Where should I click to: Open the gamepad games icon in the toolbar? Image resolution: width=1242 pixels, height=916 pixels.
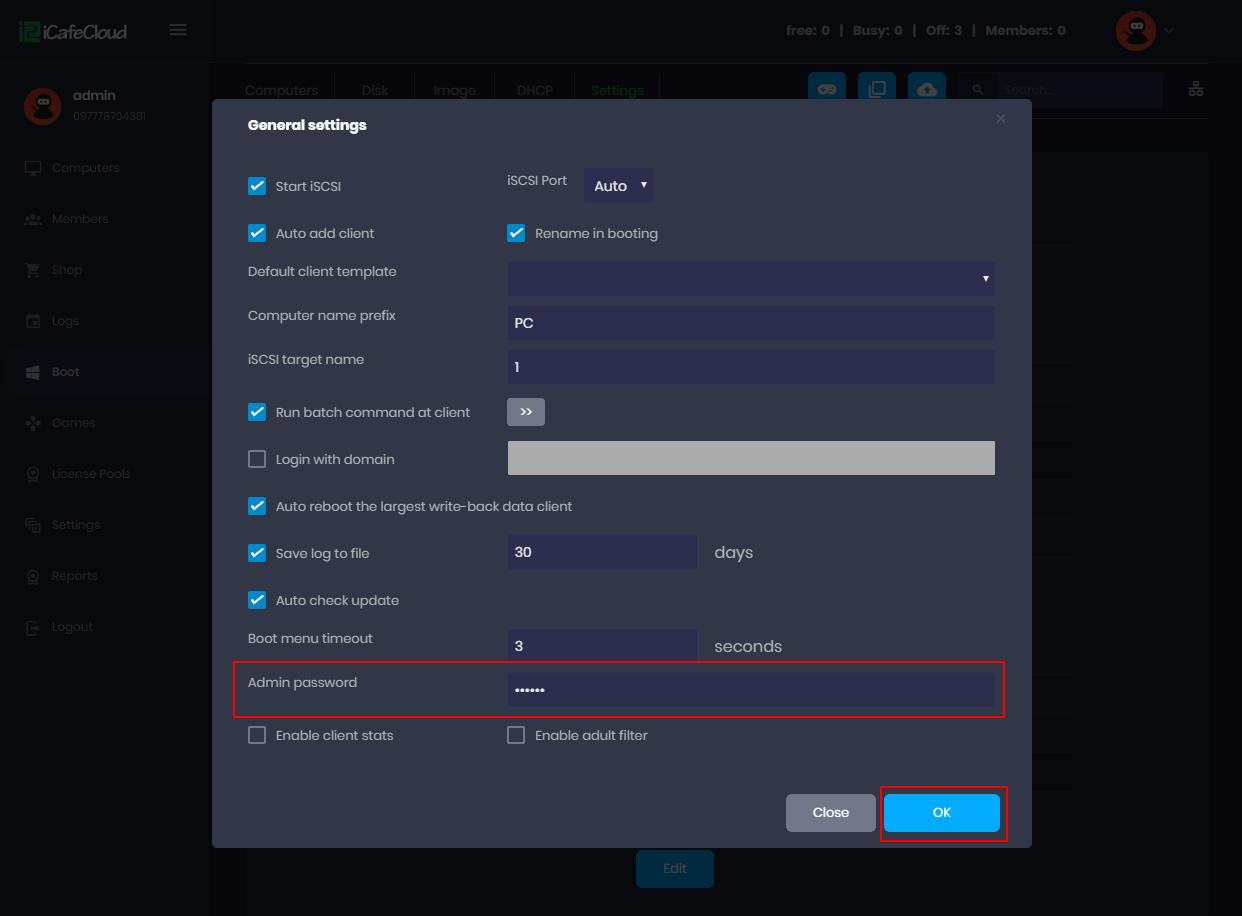[x=826, y=88]
